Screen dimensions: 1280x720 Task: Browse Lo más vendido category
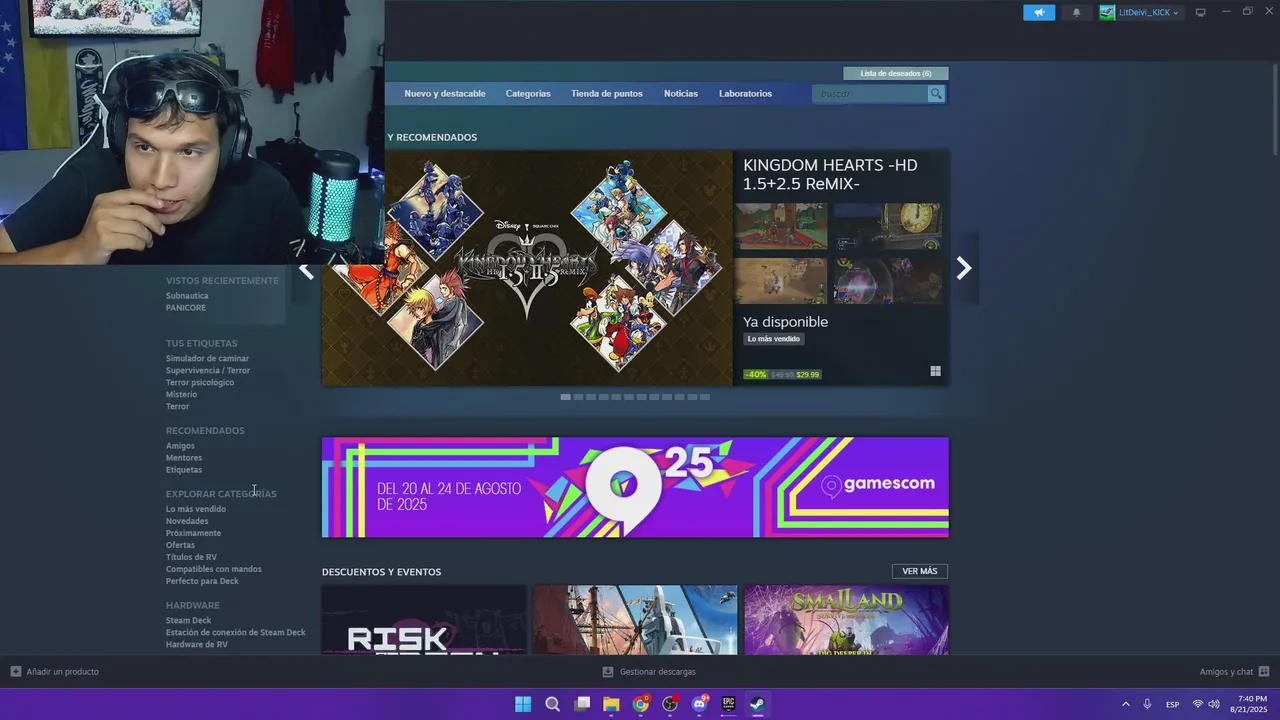[x=196, y=509]
